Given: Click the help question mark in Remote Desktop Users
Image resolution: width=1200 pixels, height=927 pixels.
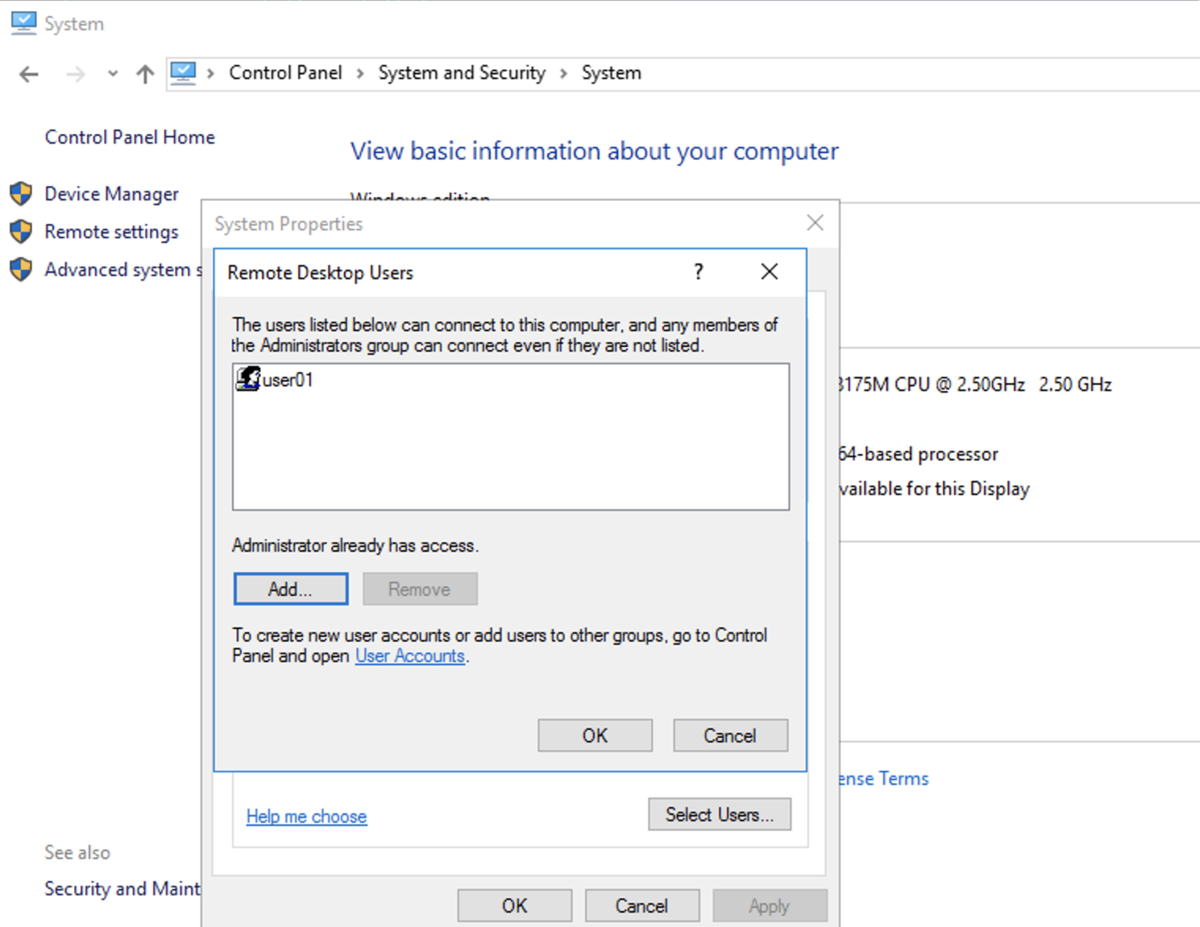Looking at the screenshot, I should click(698, 272).
